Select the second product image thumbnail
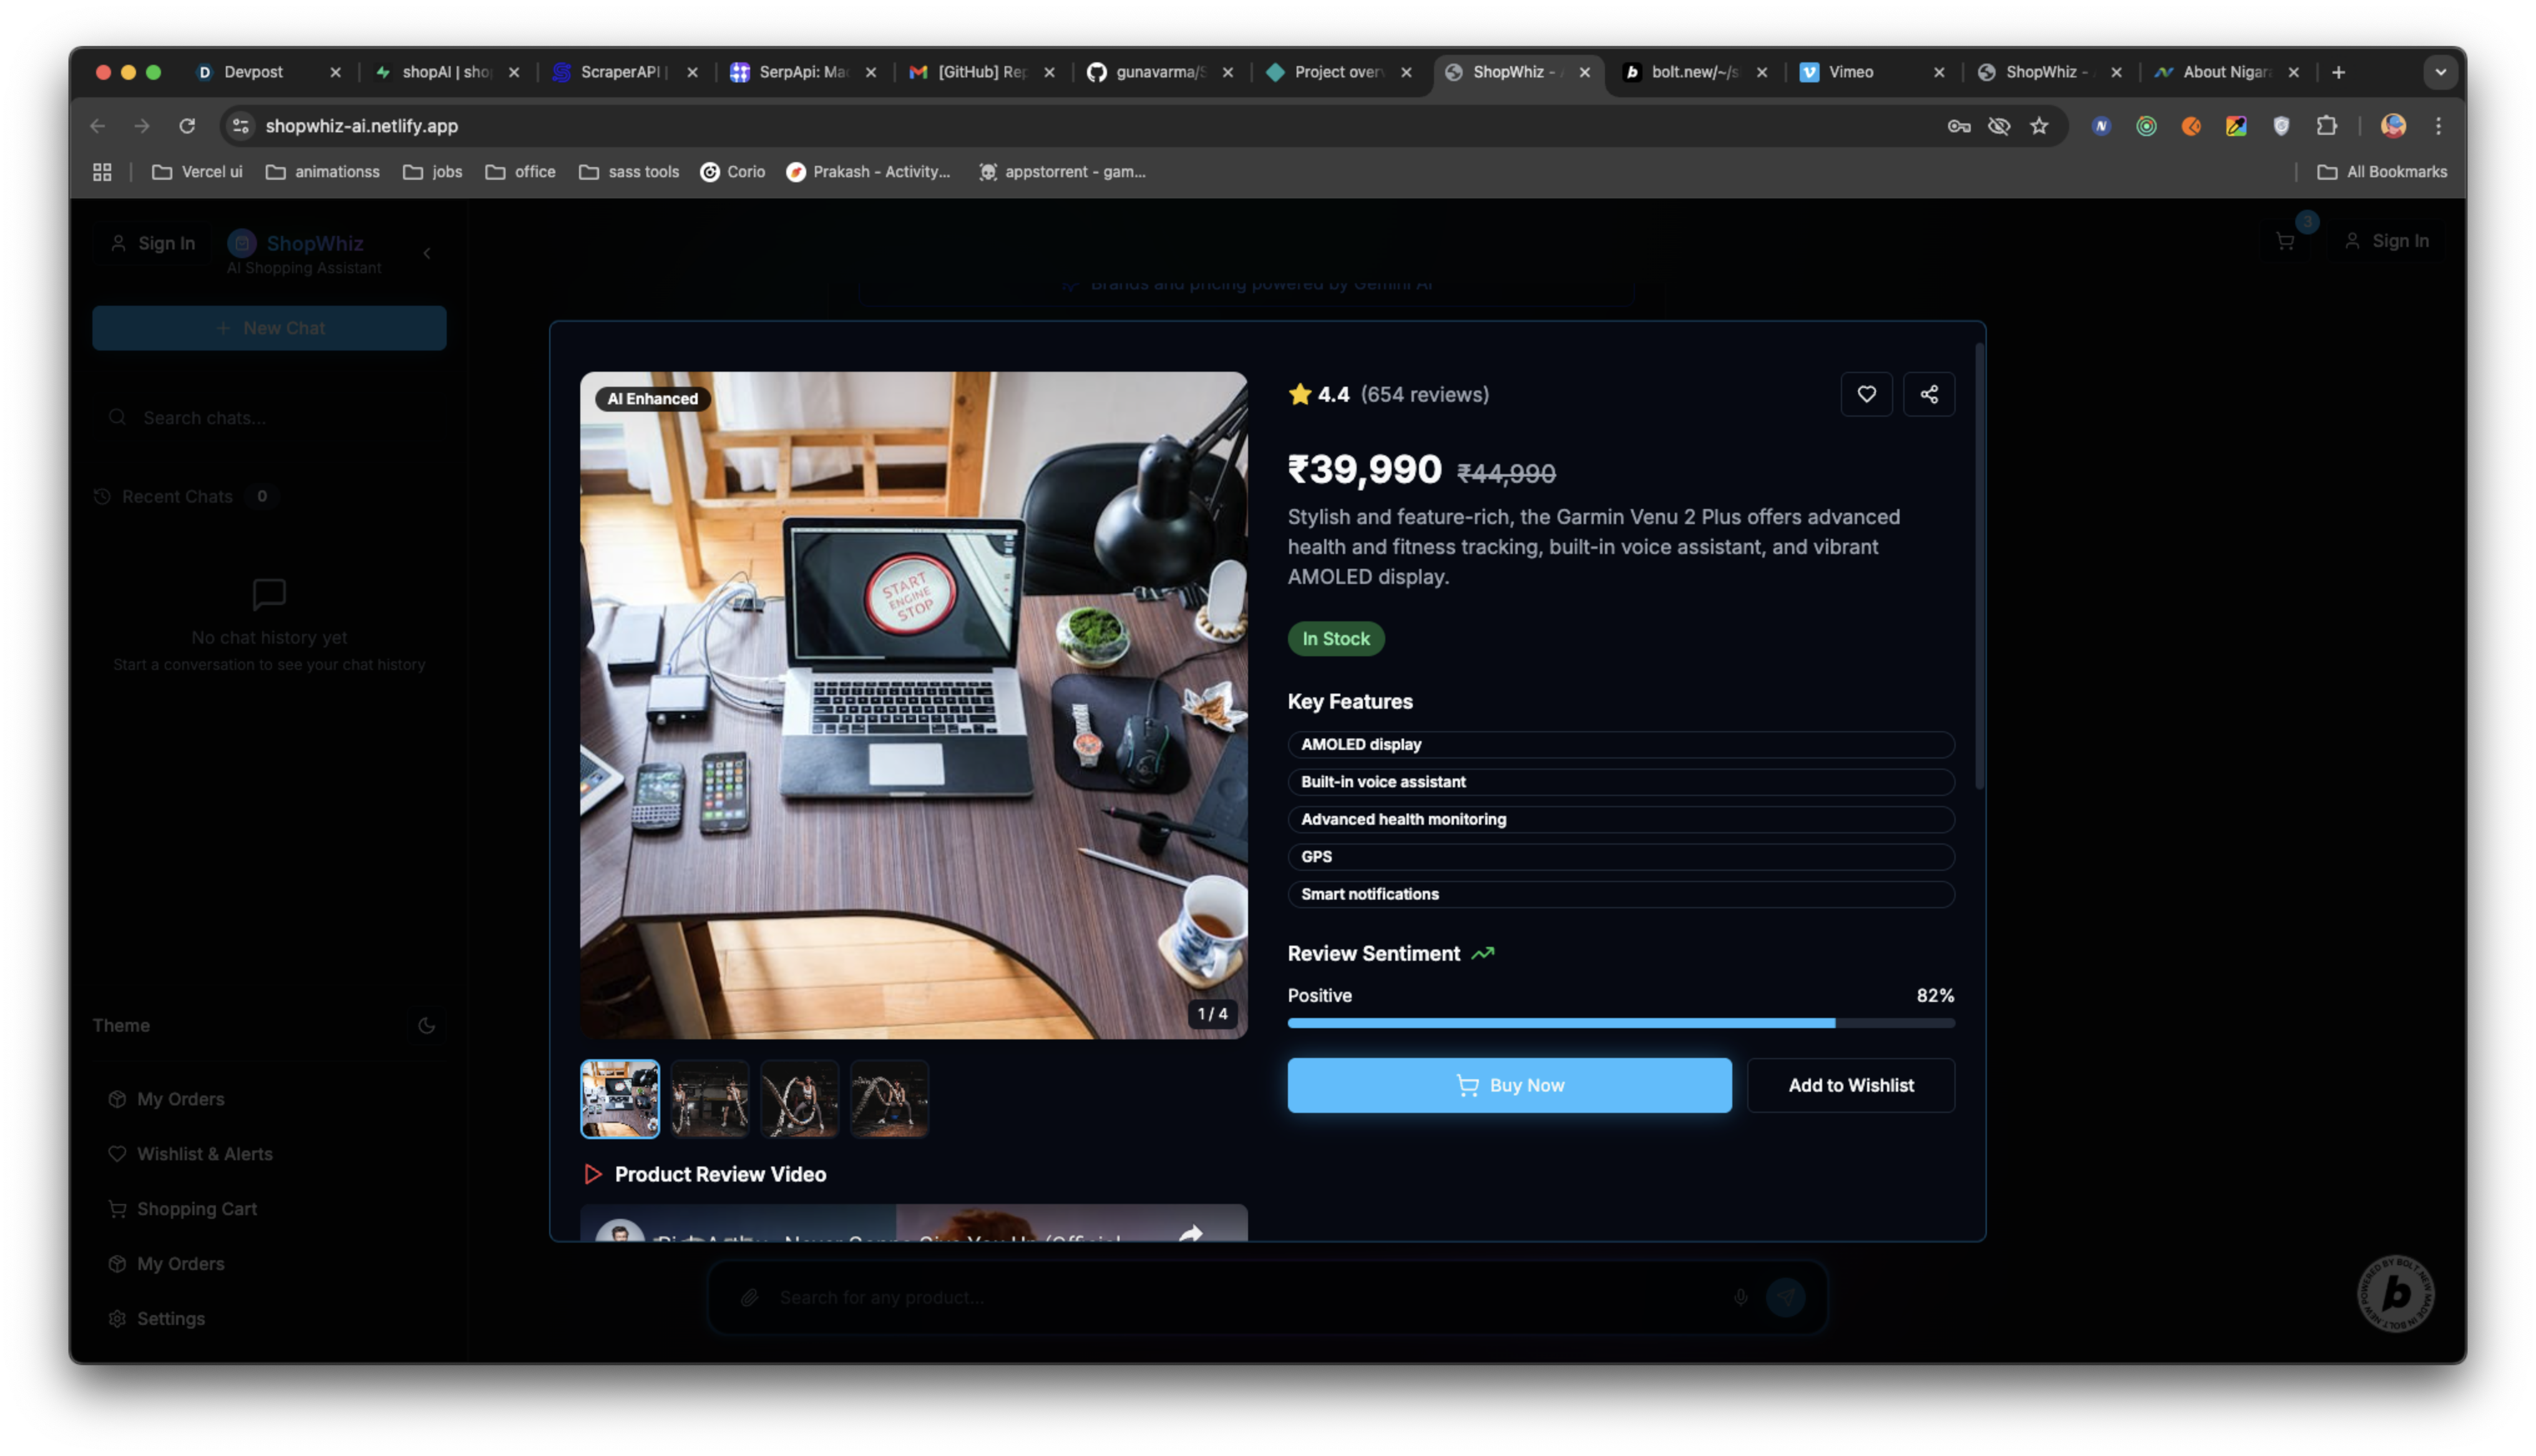This screenshot has width=2536, height=1456. [709, 1098]
